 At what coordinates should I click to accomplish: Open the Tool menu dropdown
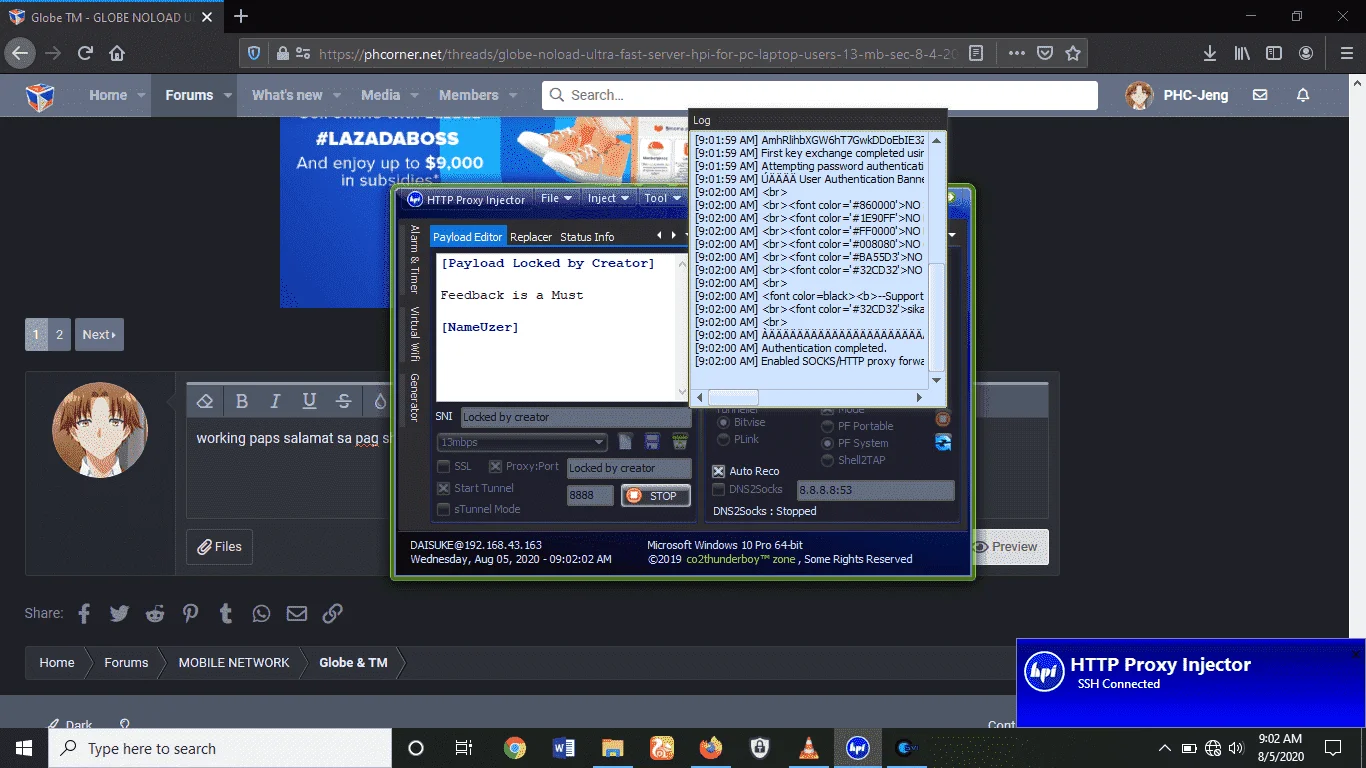(x=663, y=198)
